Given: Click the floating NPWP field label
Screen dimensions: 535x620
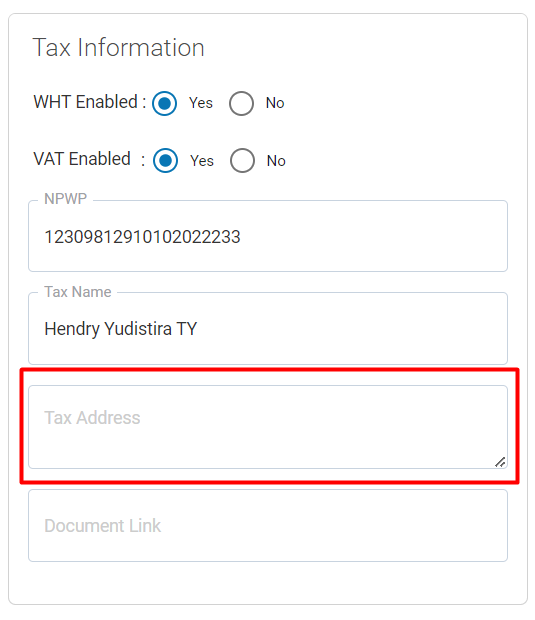Looking at the screenshot, I should tap(65, 199).
